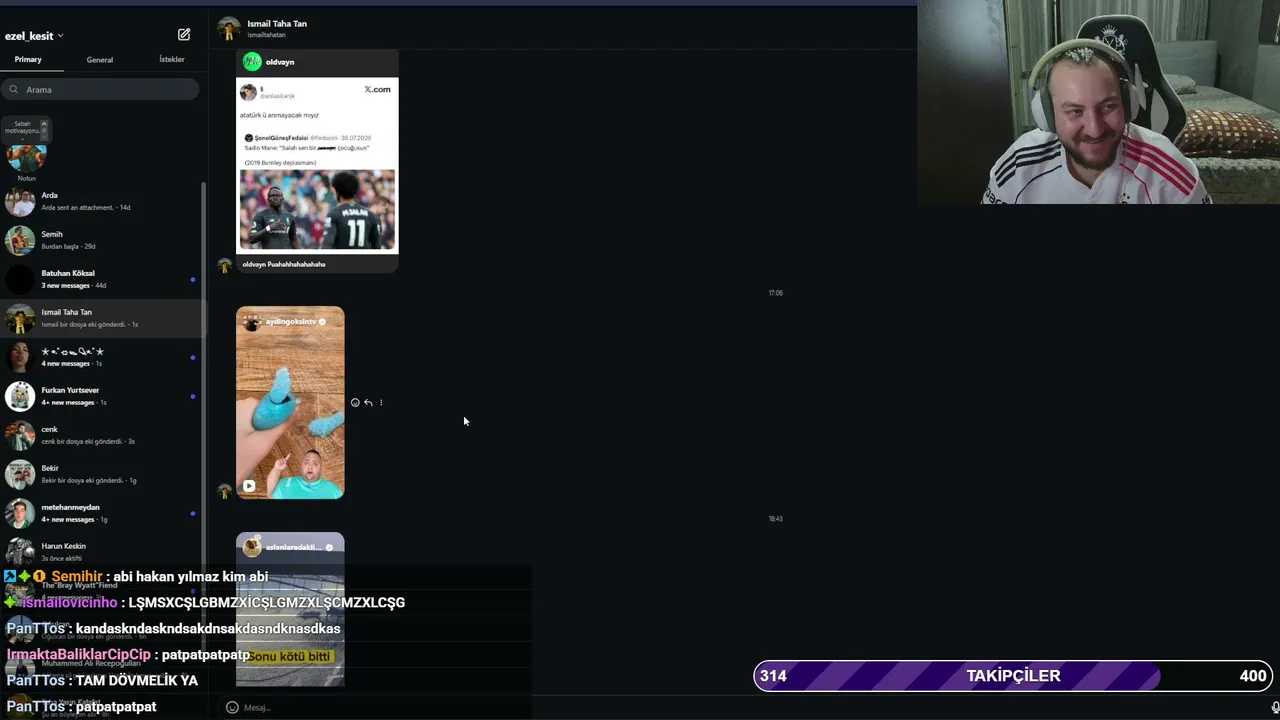1280x720 pixels.
Task: Open the shared X.com tweet post
Action: click(x=317, y=165)
